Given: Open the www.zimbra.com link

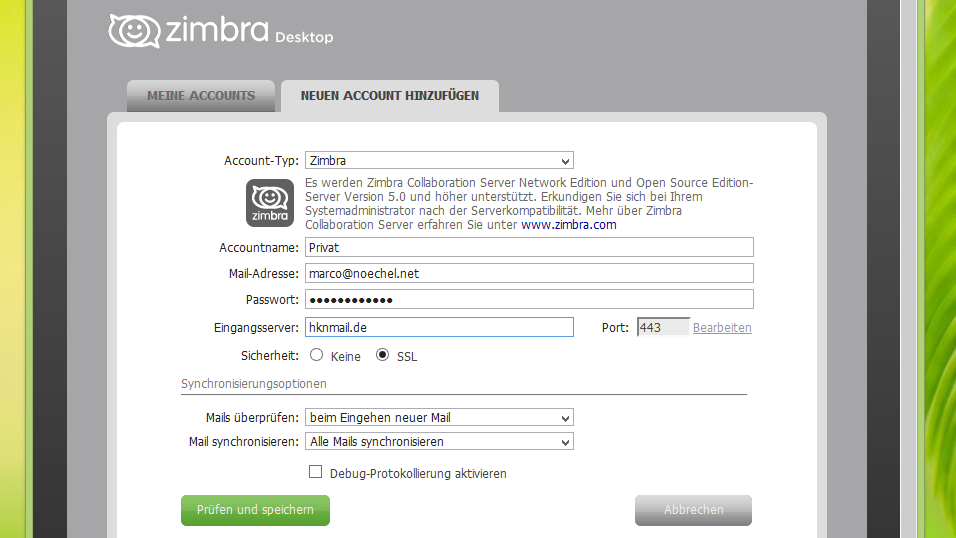Looking at the screenshot, I should [x=568, y=225].
